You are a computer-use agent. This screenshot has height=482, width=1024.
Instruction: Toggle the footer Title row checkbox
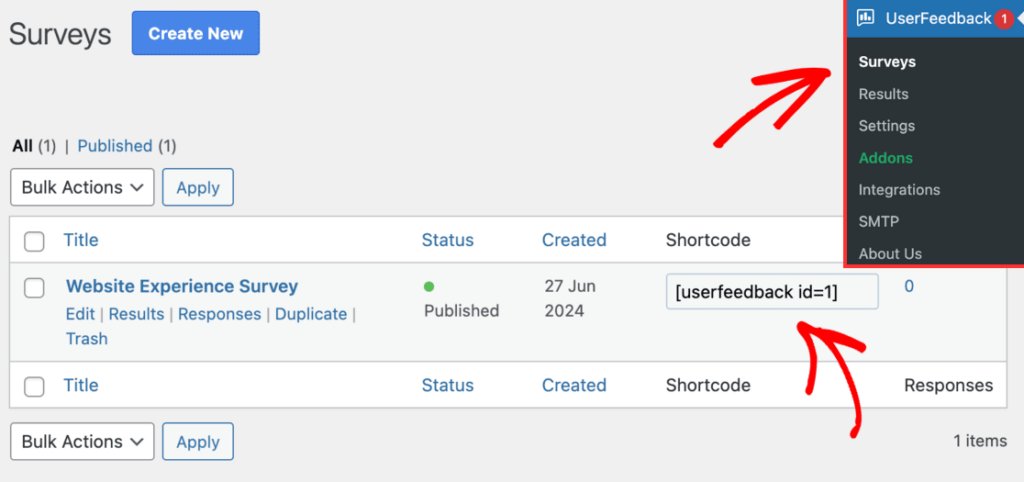[34, 386]
